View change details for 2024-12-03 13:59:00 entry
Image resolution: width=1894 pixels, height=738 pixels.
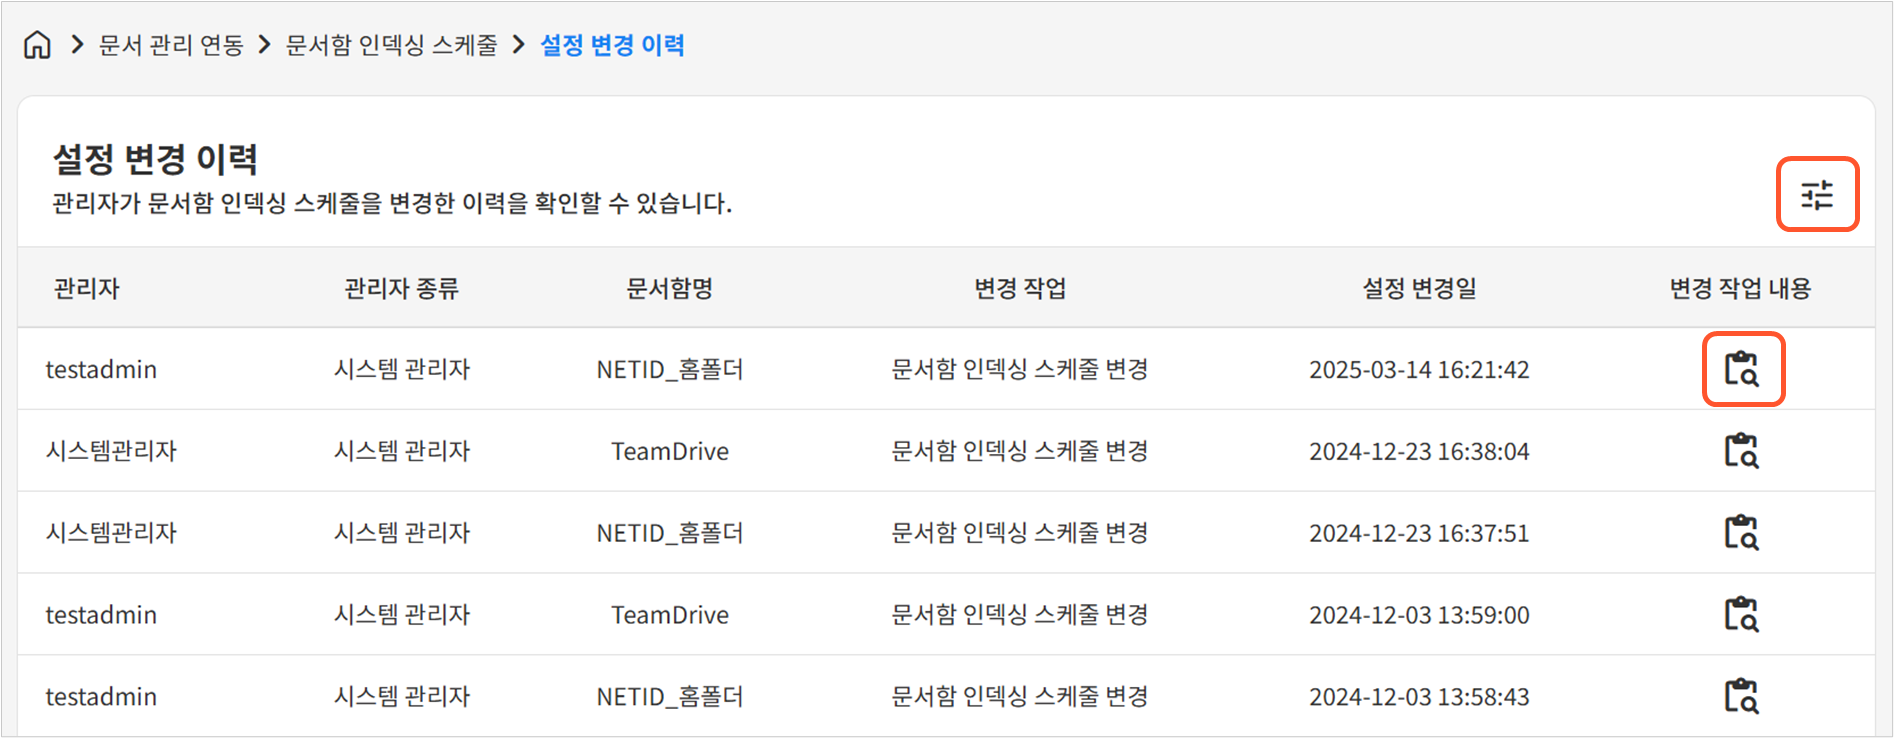[x=1742, y=614]
